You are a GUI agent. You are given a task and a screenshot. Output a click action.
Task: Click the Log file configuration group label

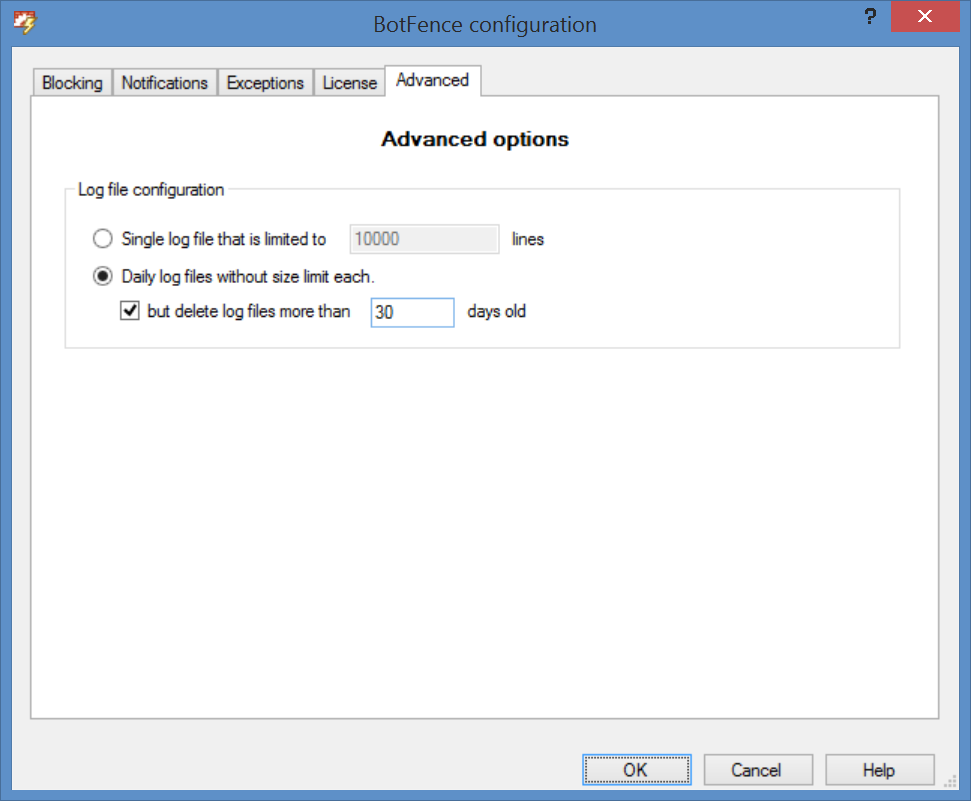(151, 189)
